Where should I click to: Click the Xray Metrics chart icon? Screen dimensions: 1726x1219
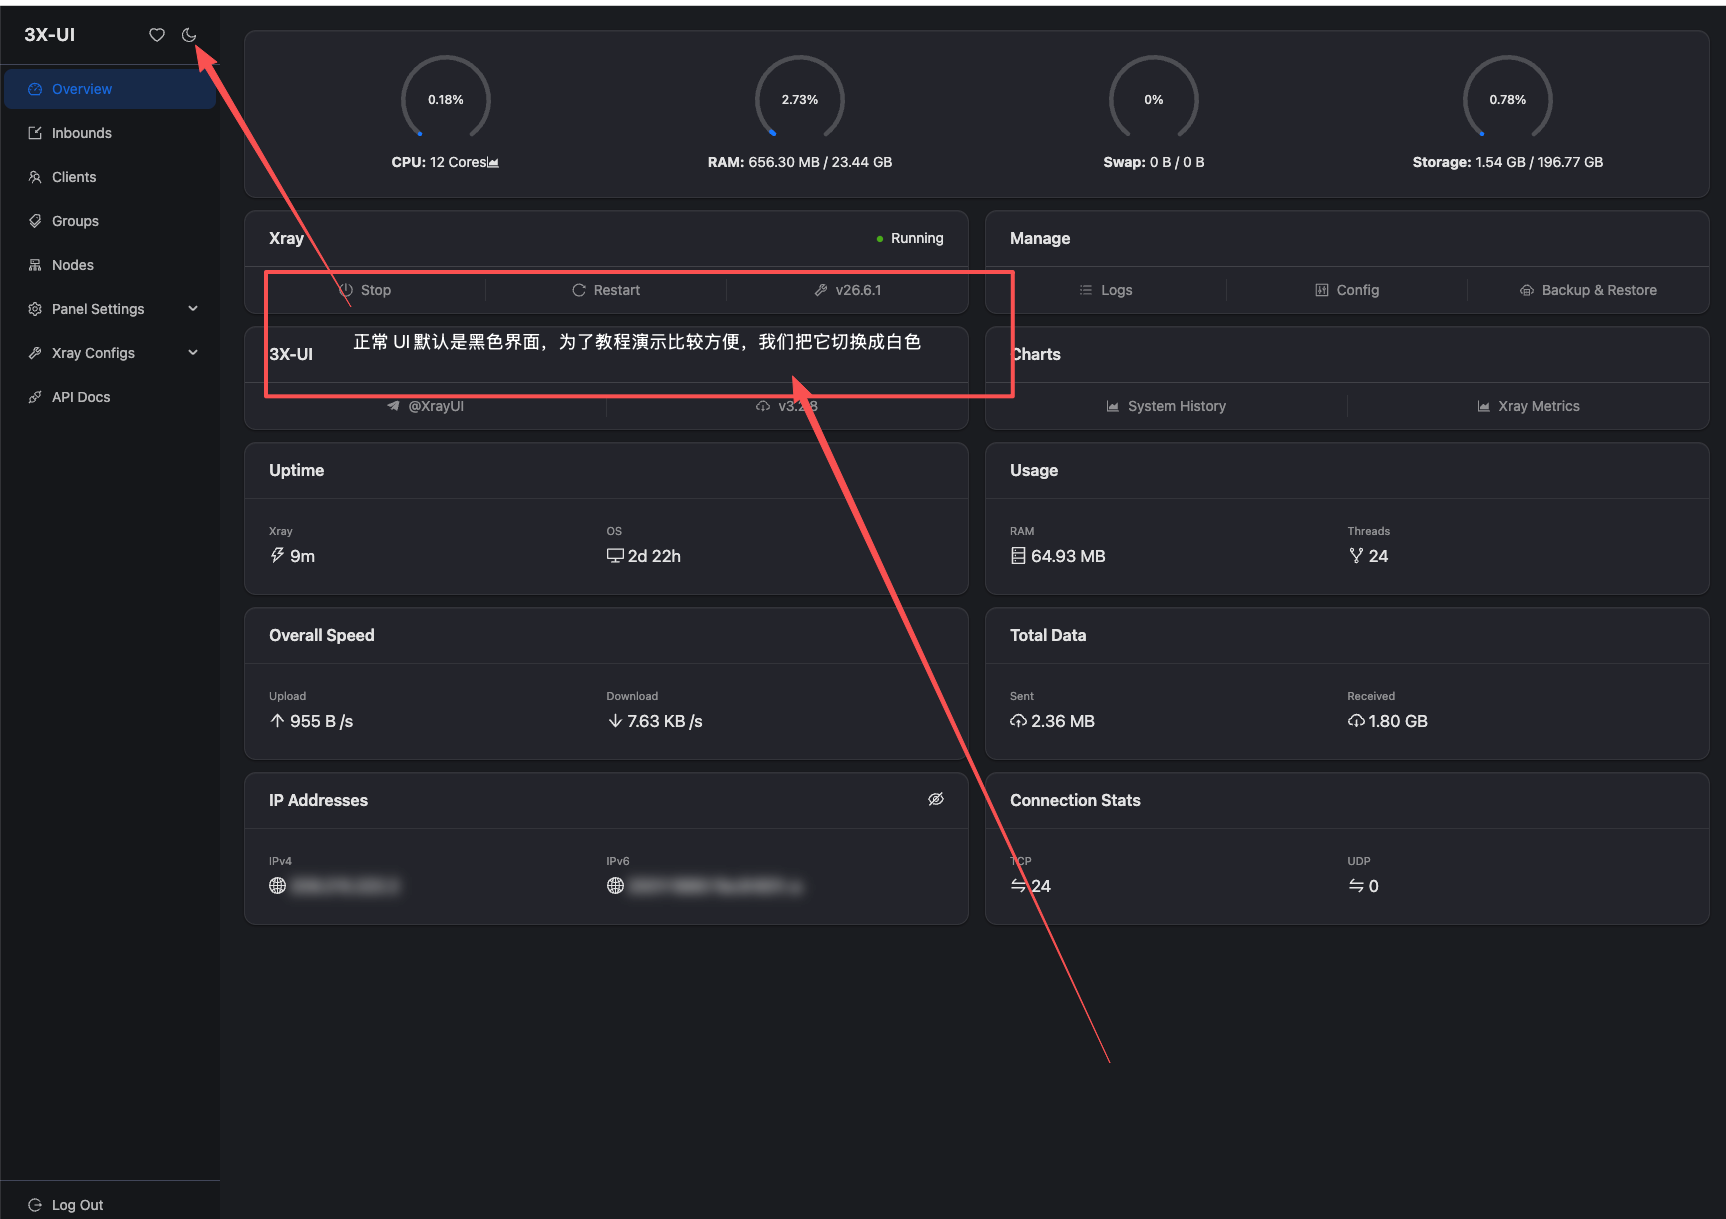(x=1484, y=406)
